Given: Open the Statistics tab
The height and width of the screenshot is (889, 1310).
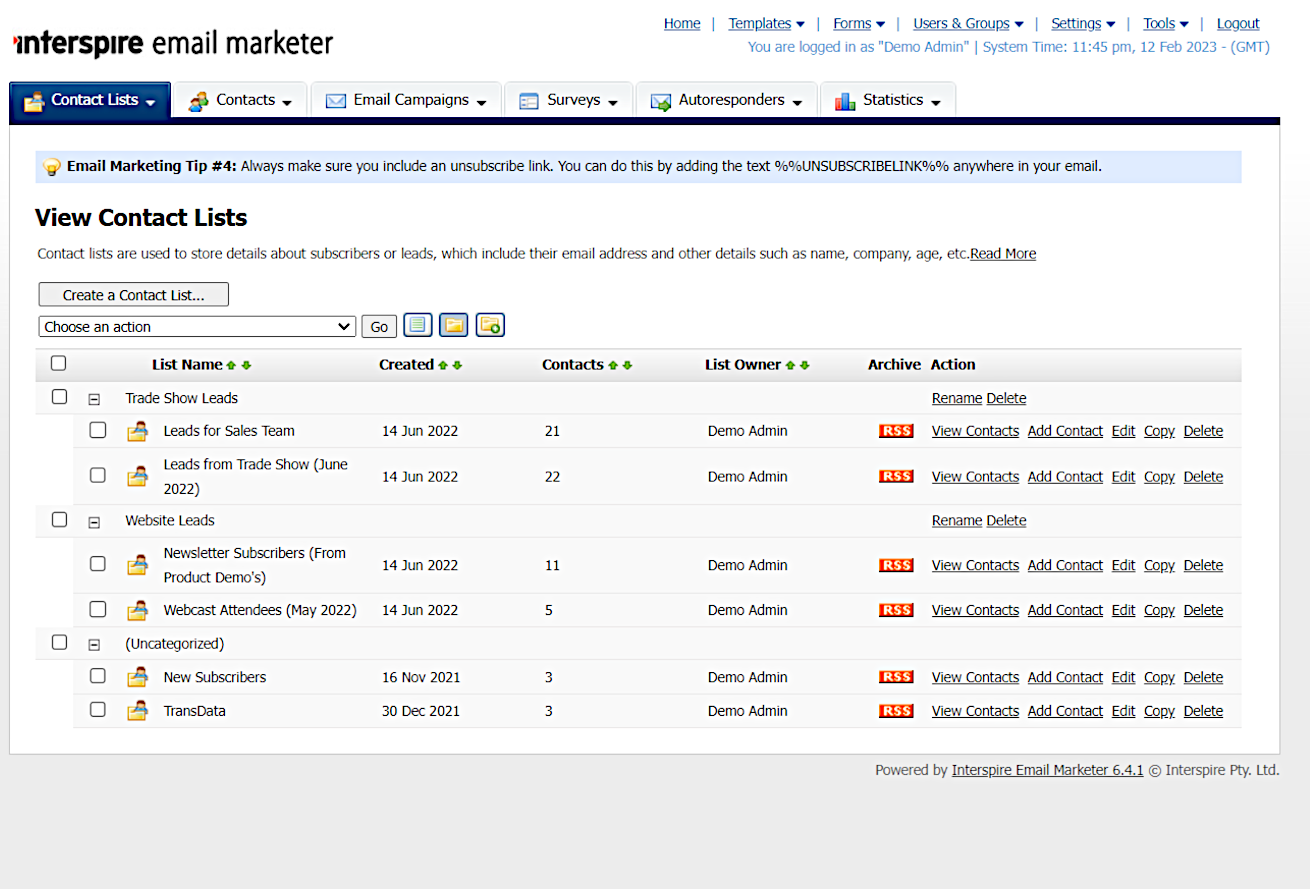Looking at the screenshot, I should pos(888,100).
